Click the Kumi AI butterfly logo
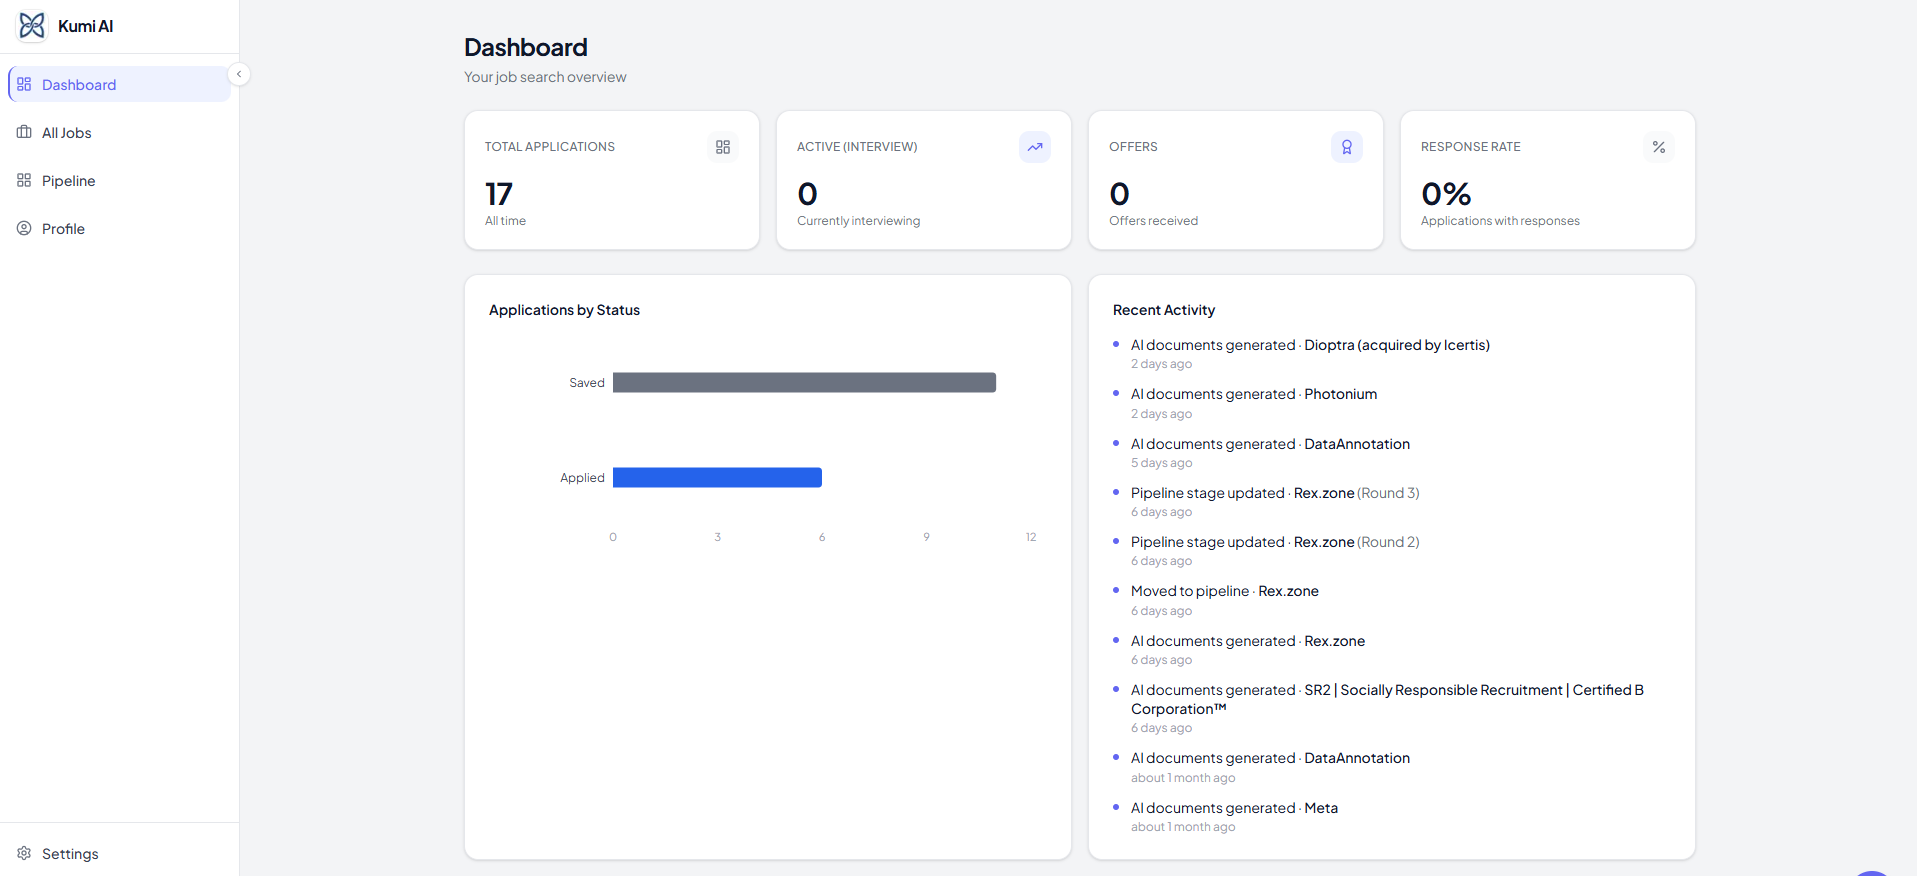The image size is (1917, 876). 32,26
